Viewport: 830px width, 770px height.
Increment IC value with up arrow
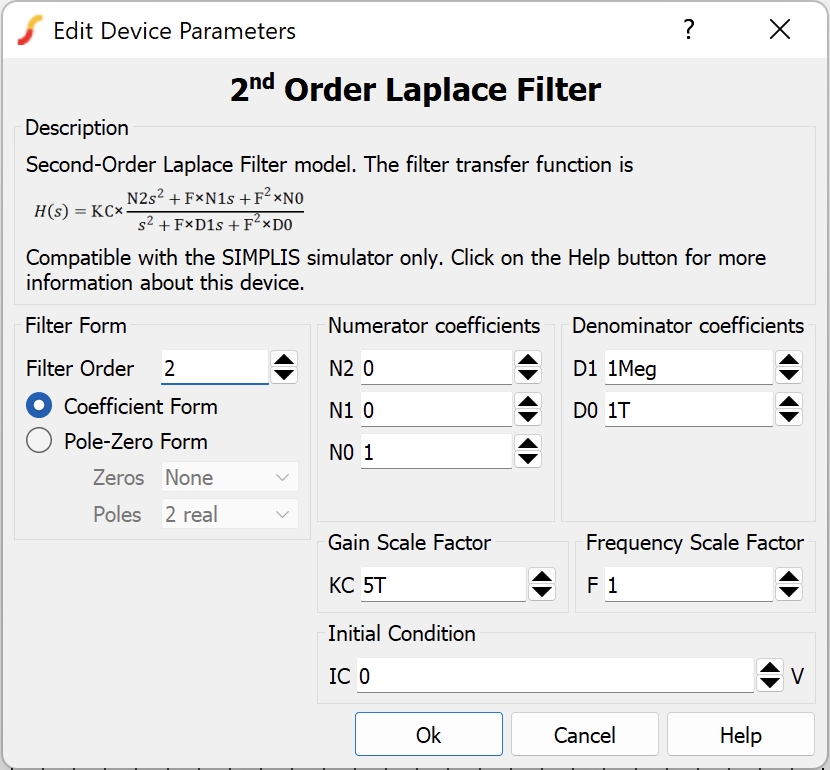[x=770, y=668]
